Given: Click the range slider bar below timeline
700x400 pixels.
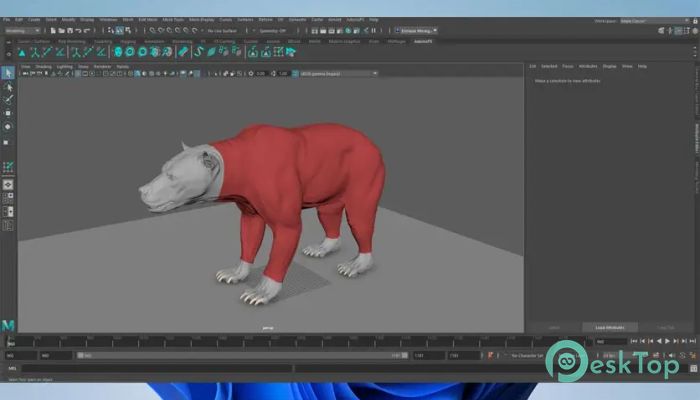Looking at the screenshot, I should [x=242, y=355].
